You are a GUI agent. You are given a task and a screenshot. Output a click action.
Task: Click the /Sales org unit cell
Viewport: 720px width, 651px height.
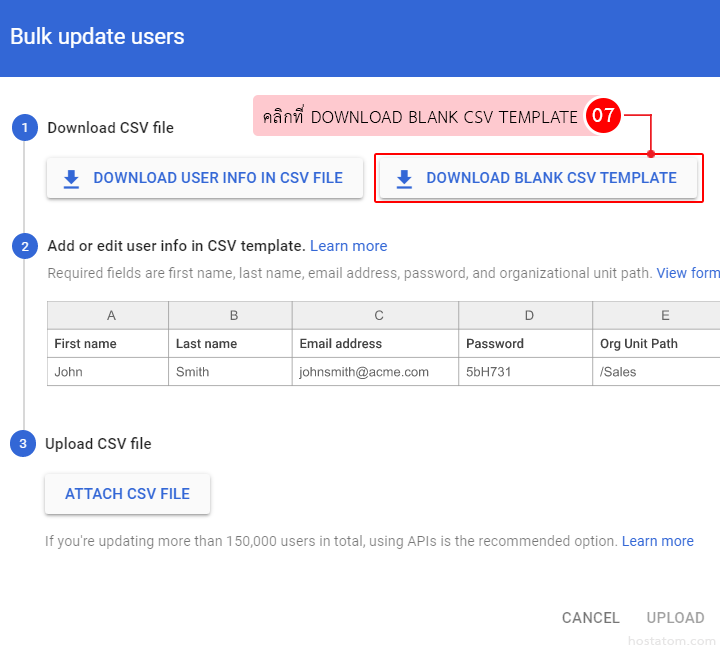[618, 372]
